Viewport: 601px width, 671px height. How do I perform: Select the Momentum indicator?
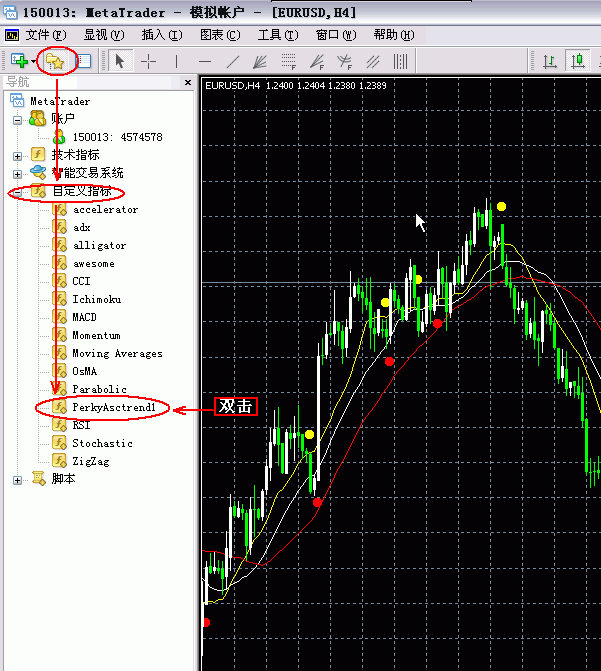coord(96,335)
